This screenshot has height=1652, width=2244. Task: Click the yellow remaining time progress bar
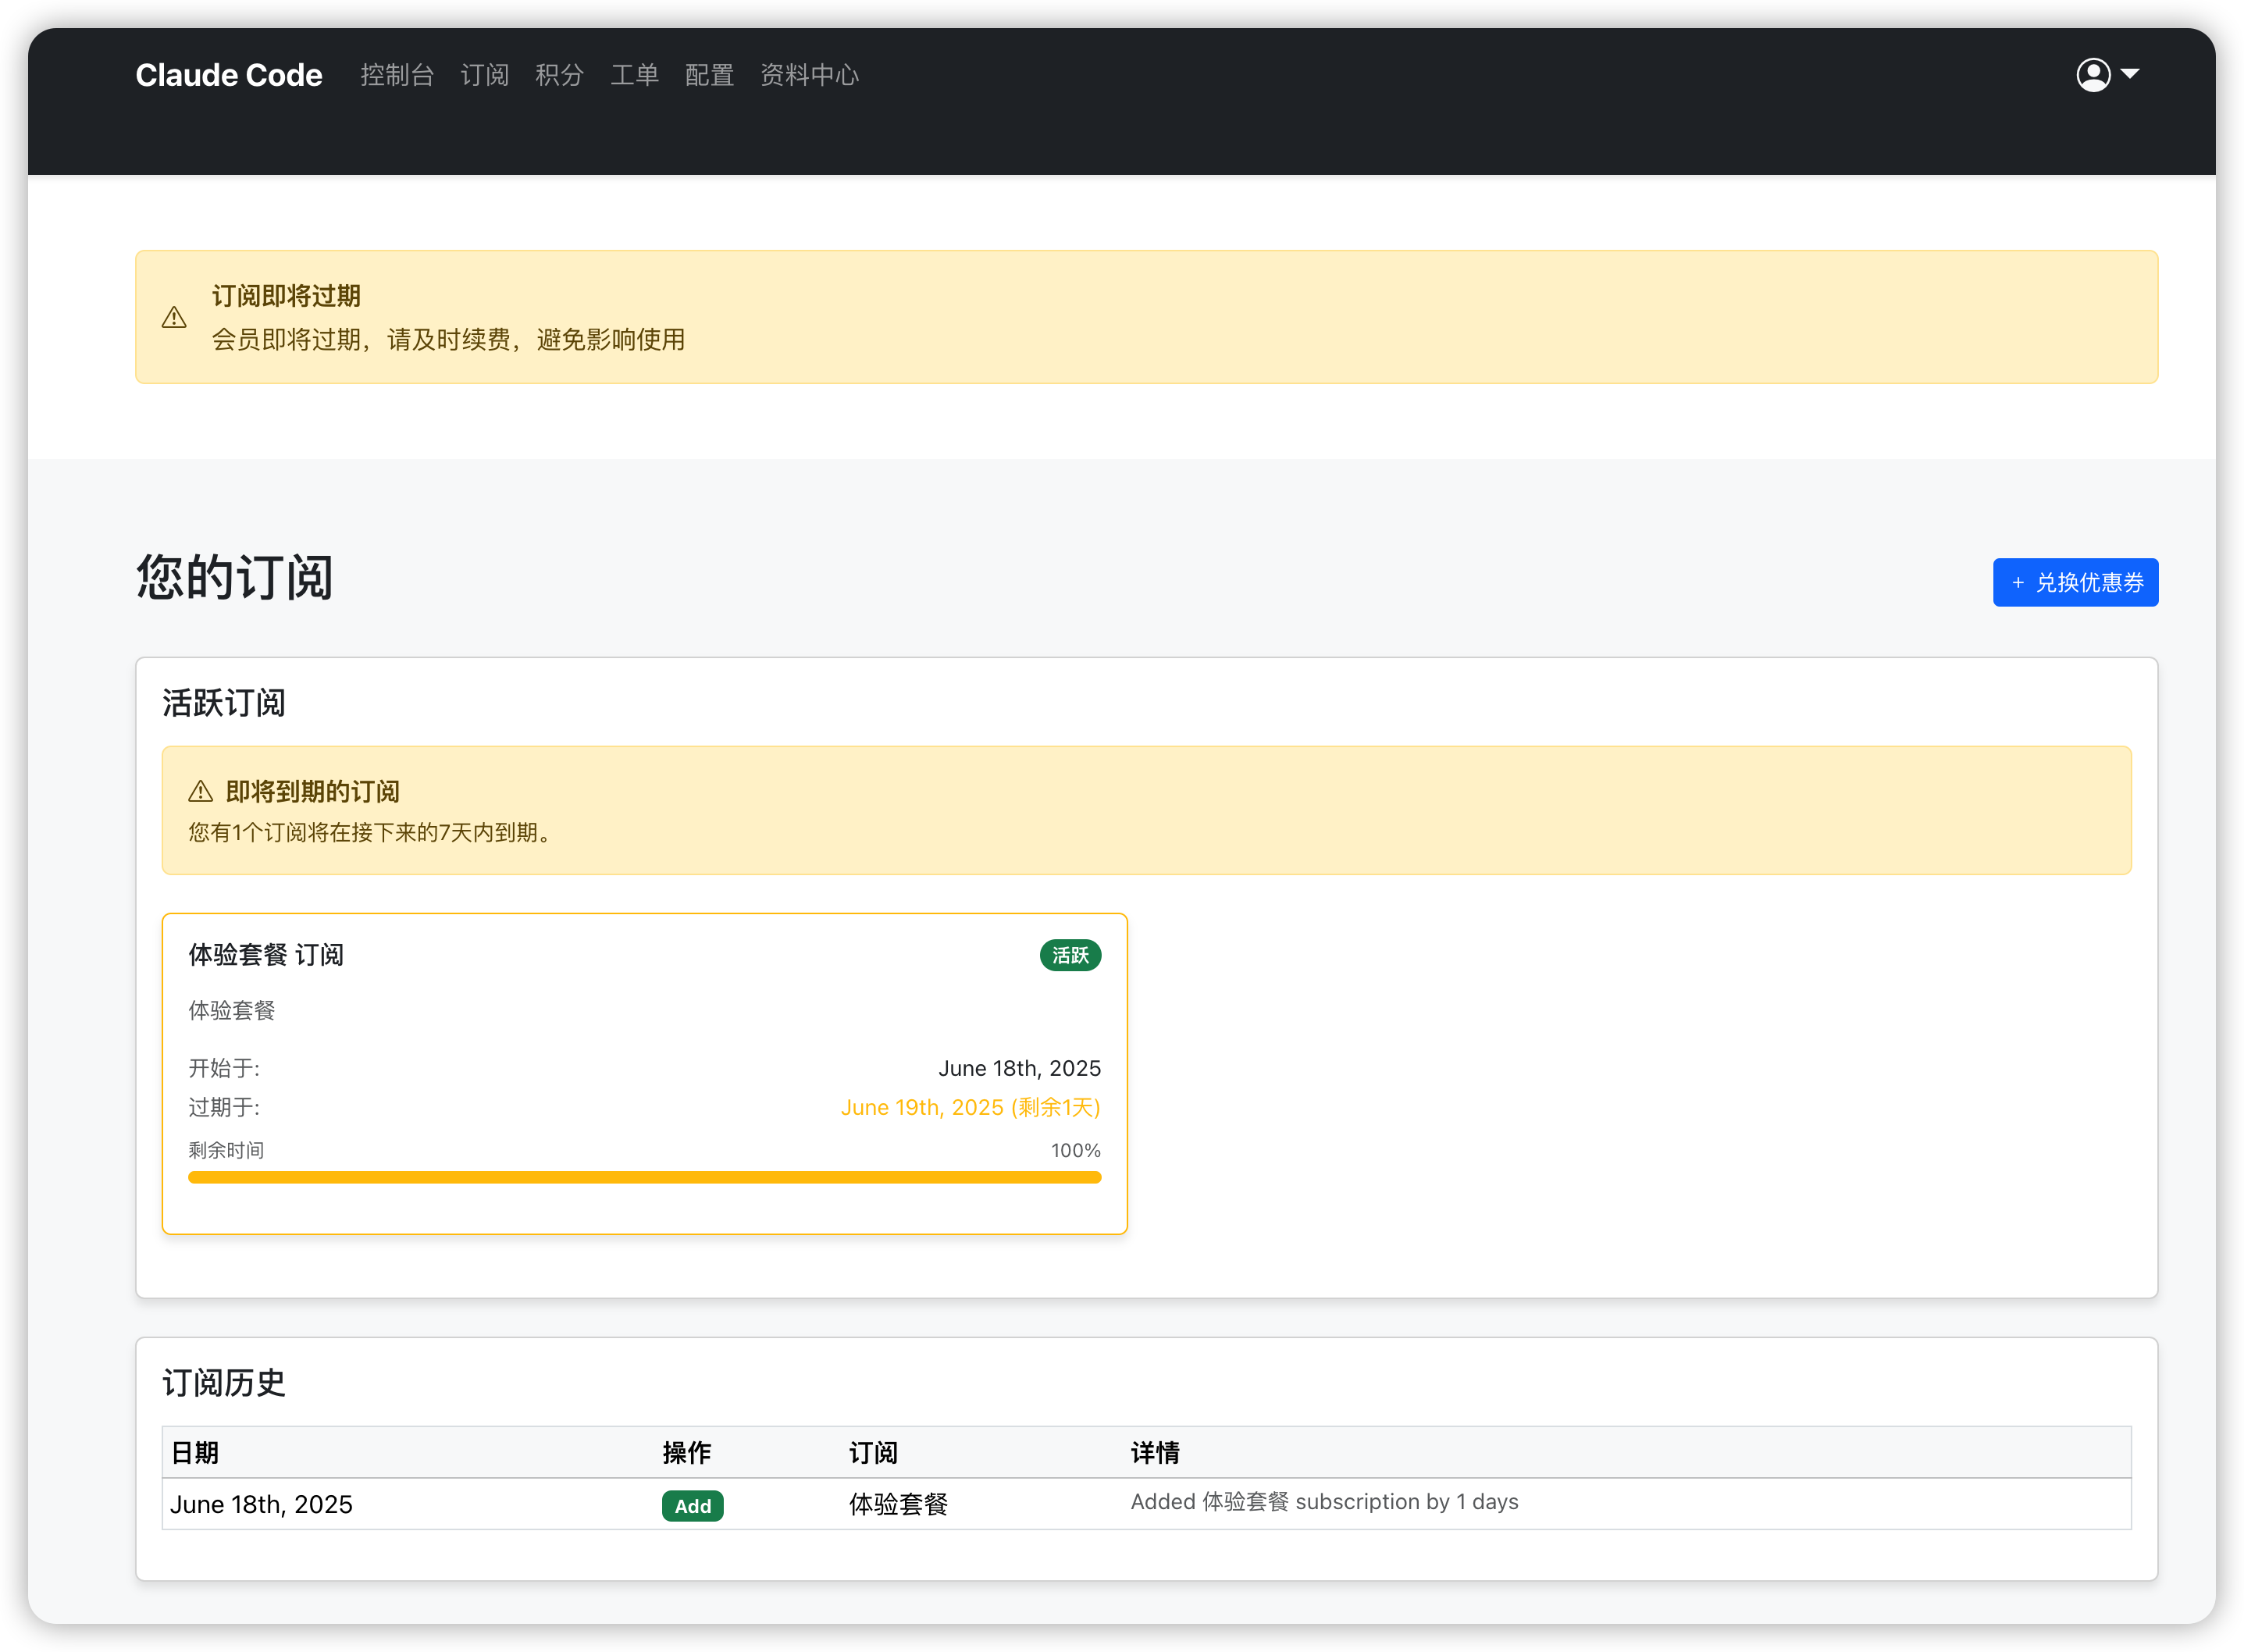point(644,1178)
